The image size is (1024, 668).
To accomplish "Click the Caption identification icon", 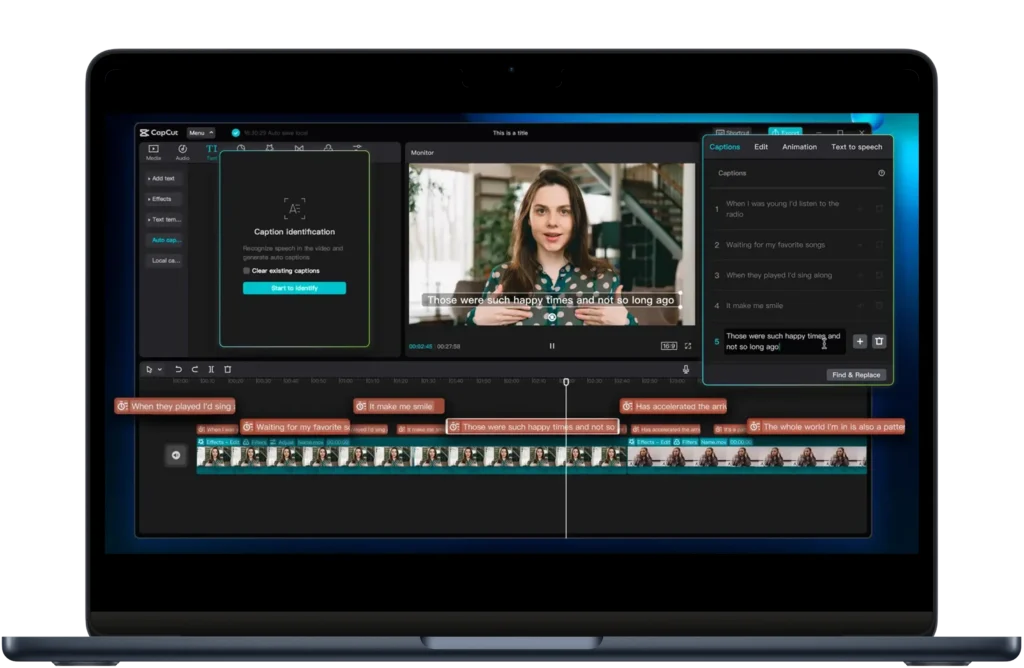I will coord(295,208).
